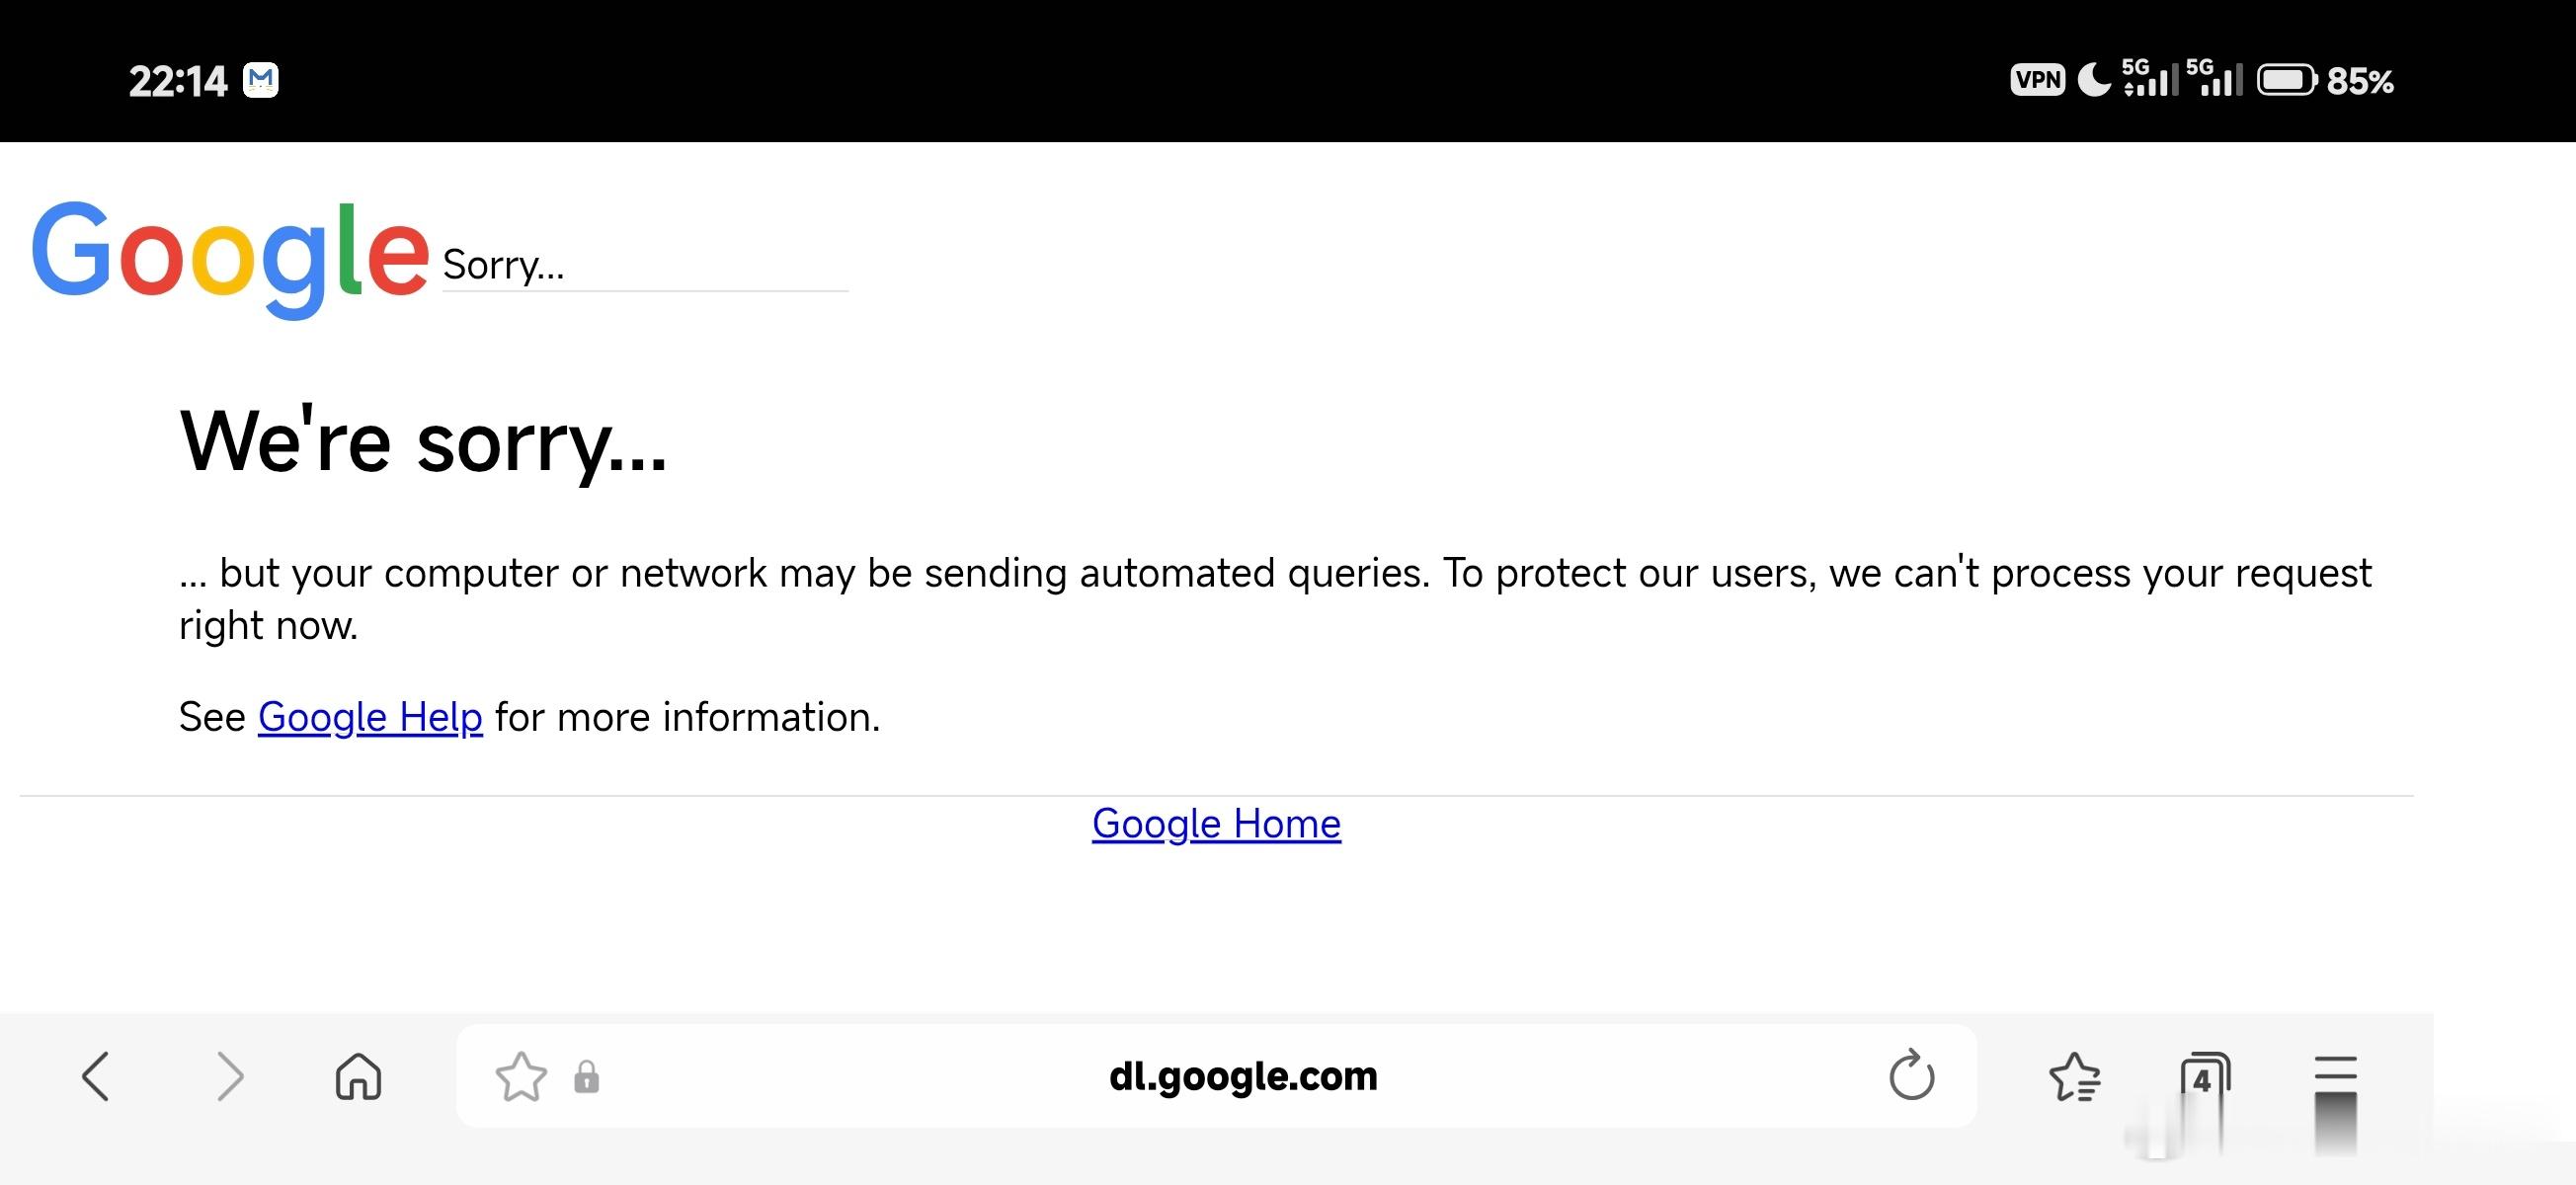Open the browser hamburger menu

[x=2336, y=1070]
